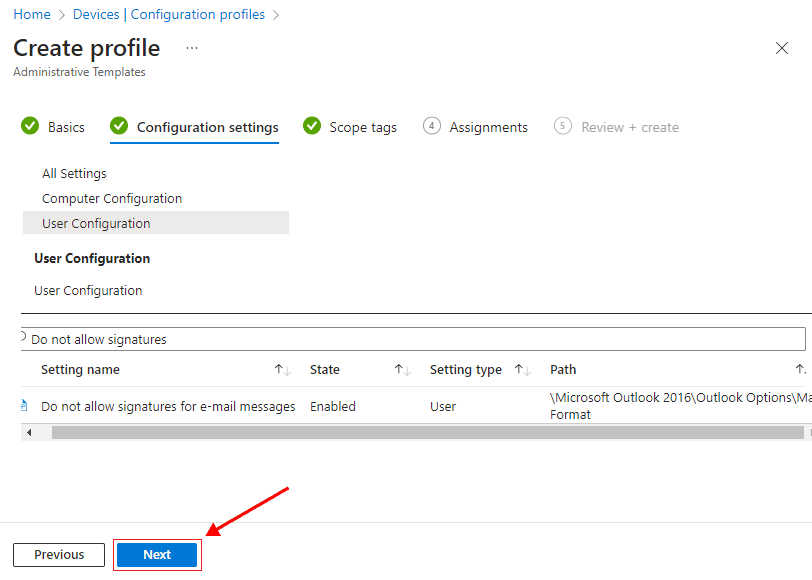Open the ellipsis menu beside Create profile
The height and width of the screenshot is (580, 812).
pos(192,48)
